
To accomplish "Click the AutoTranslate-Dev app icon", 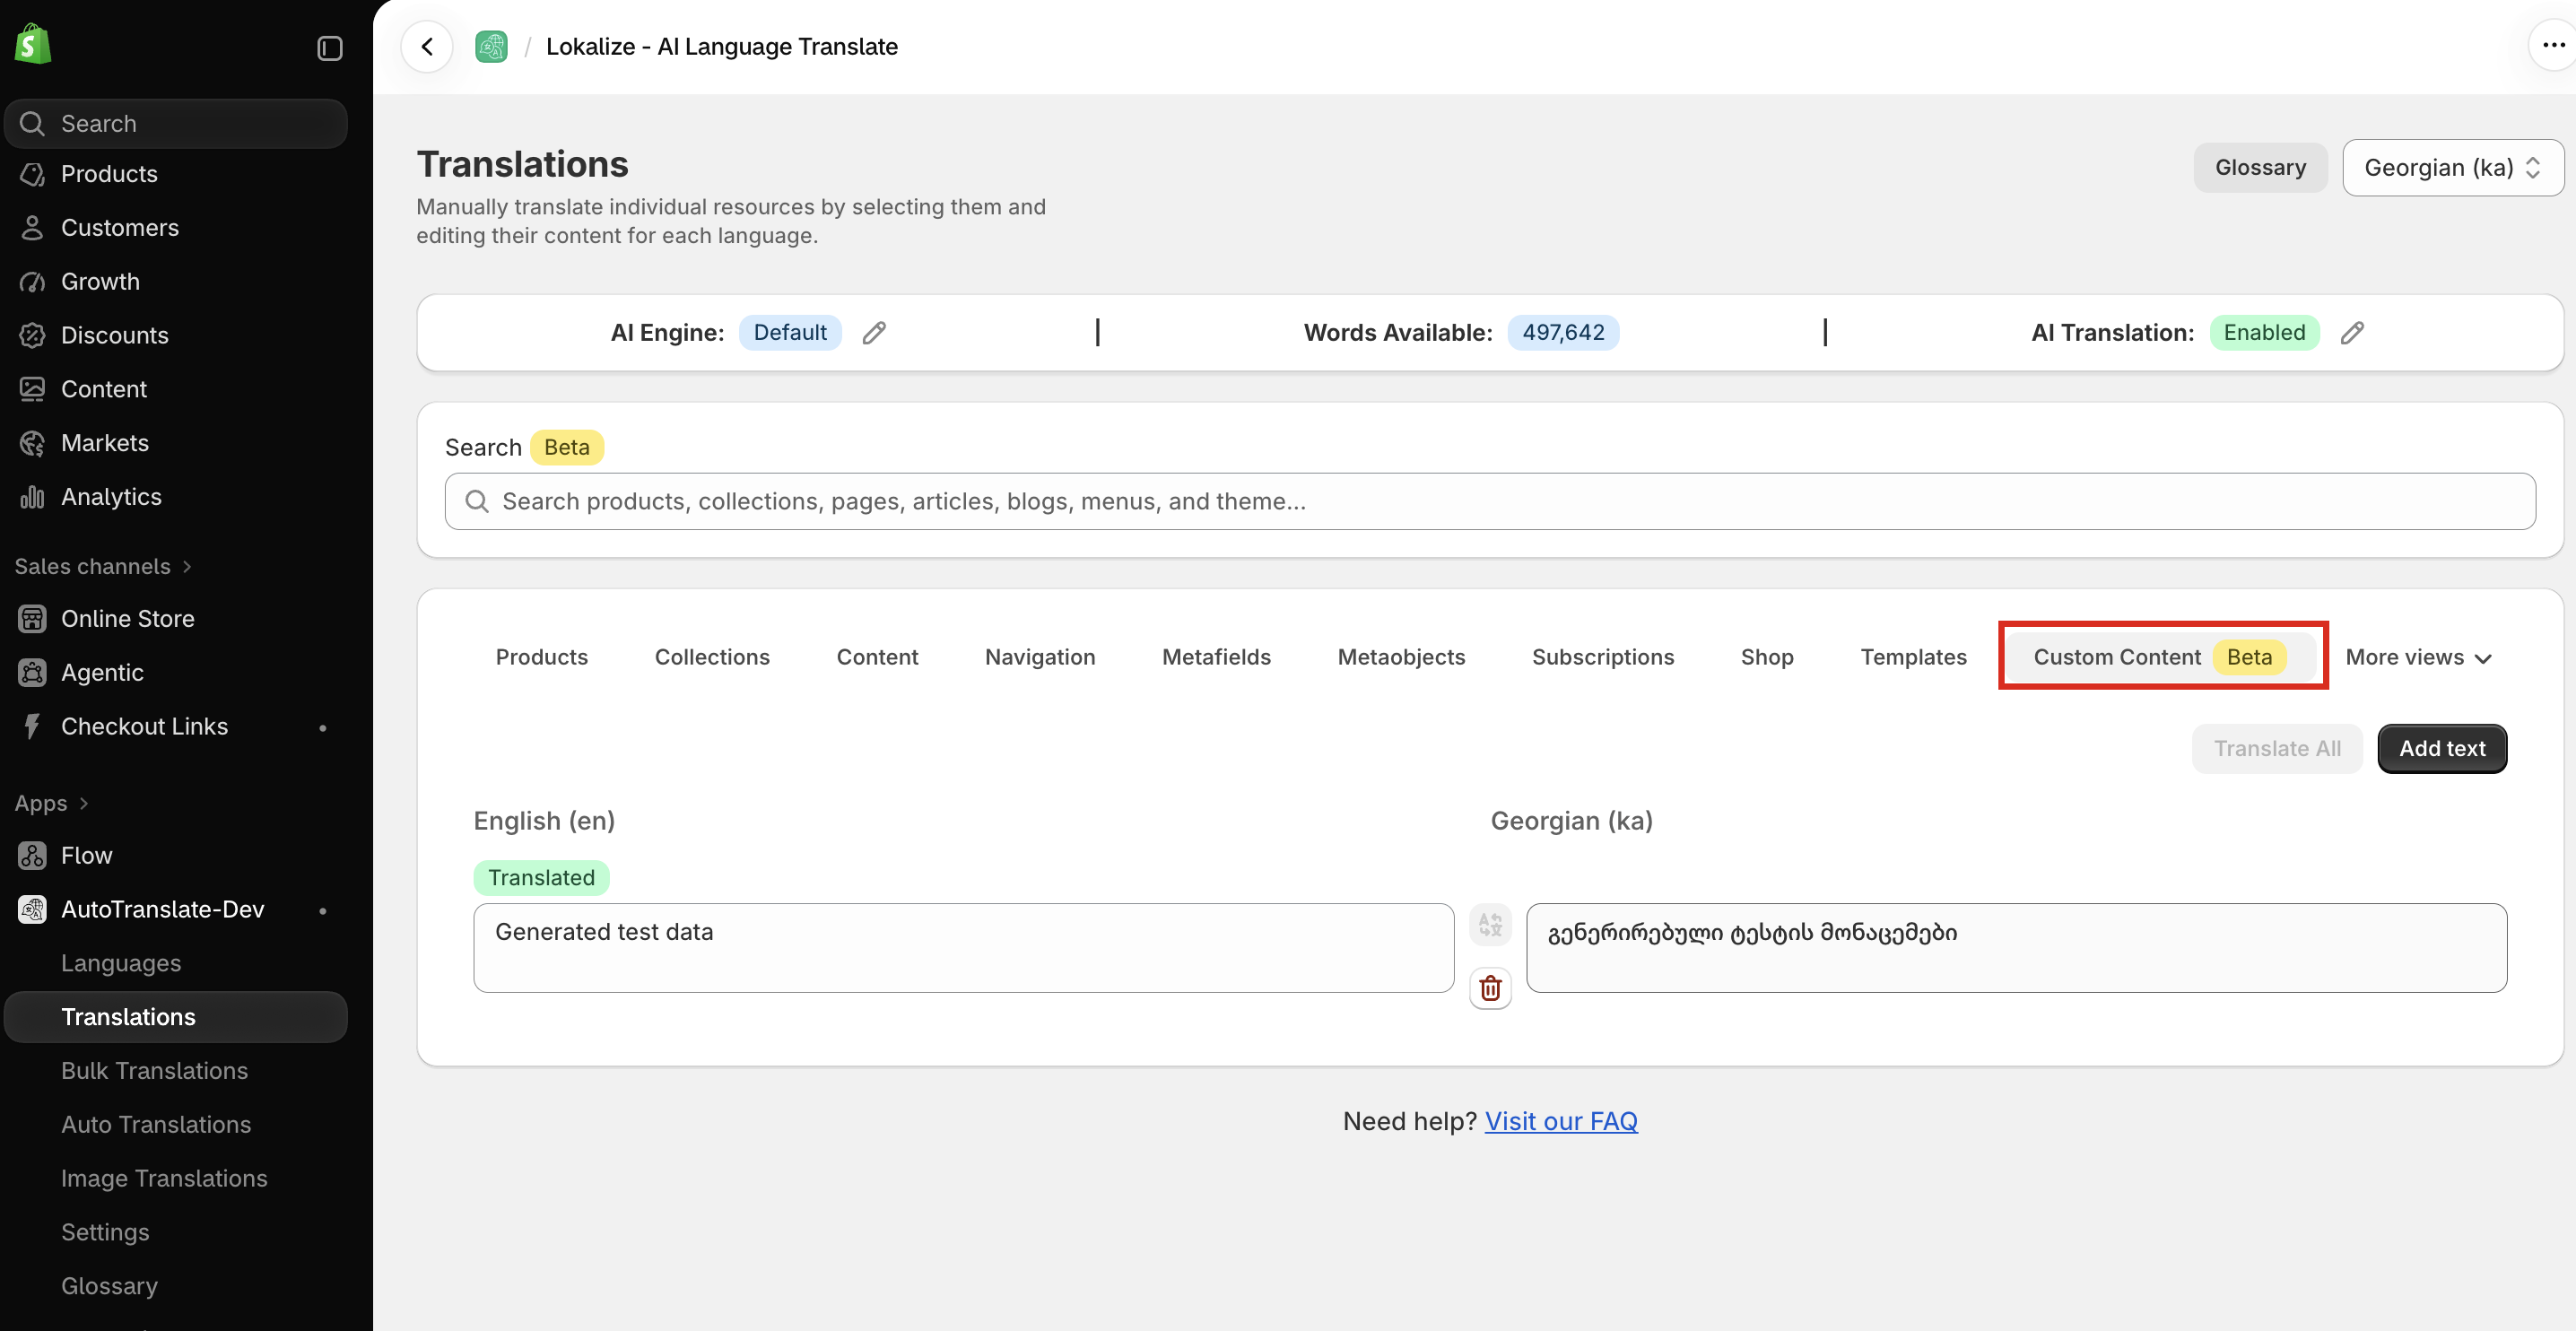I will click(x=32, y=910).
